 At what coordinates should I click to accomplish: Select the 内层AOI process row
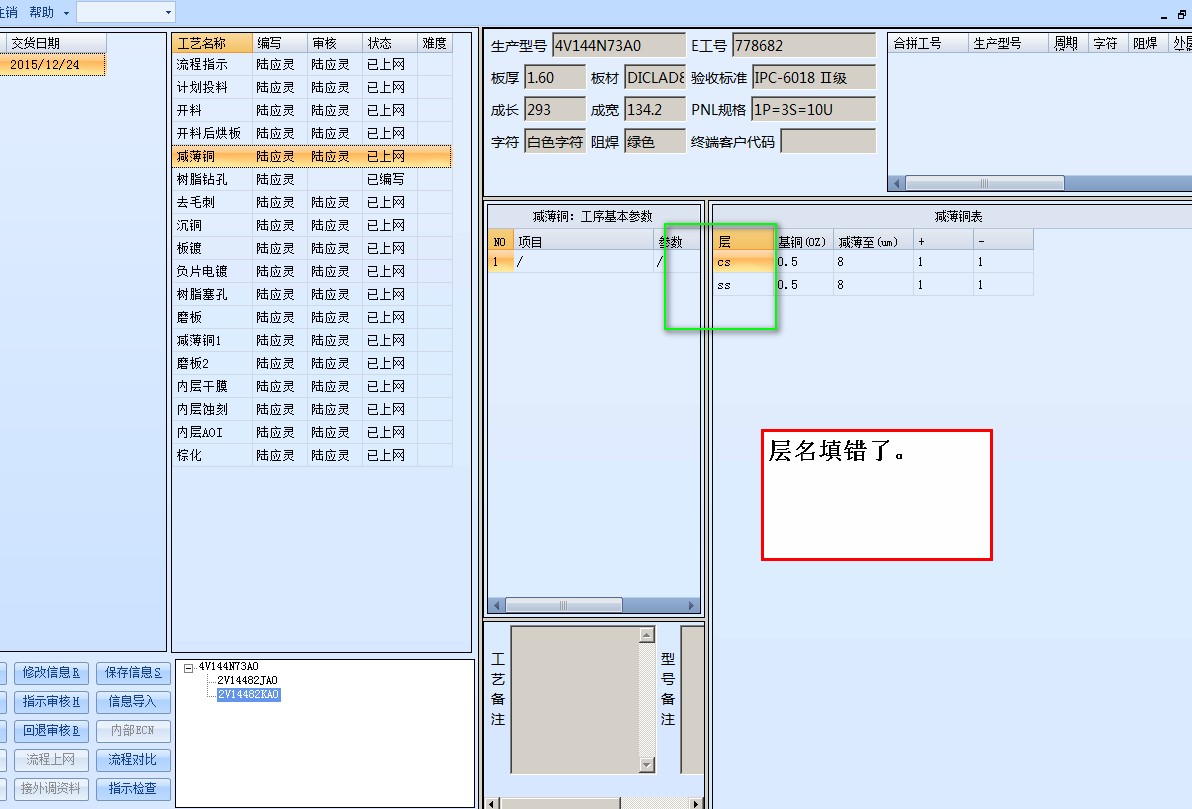pyautogui.click(x=312, y=432)
